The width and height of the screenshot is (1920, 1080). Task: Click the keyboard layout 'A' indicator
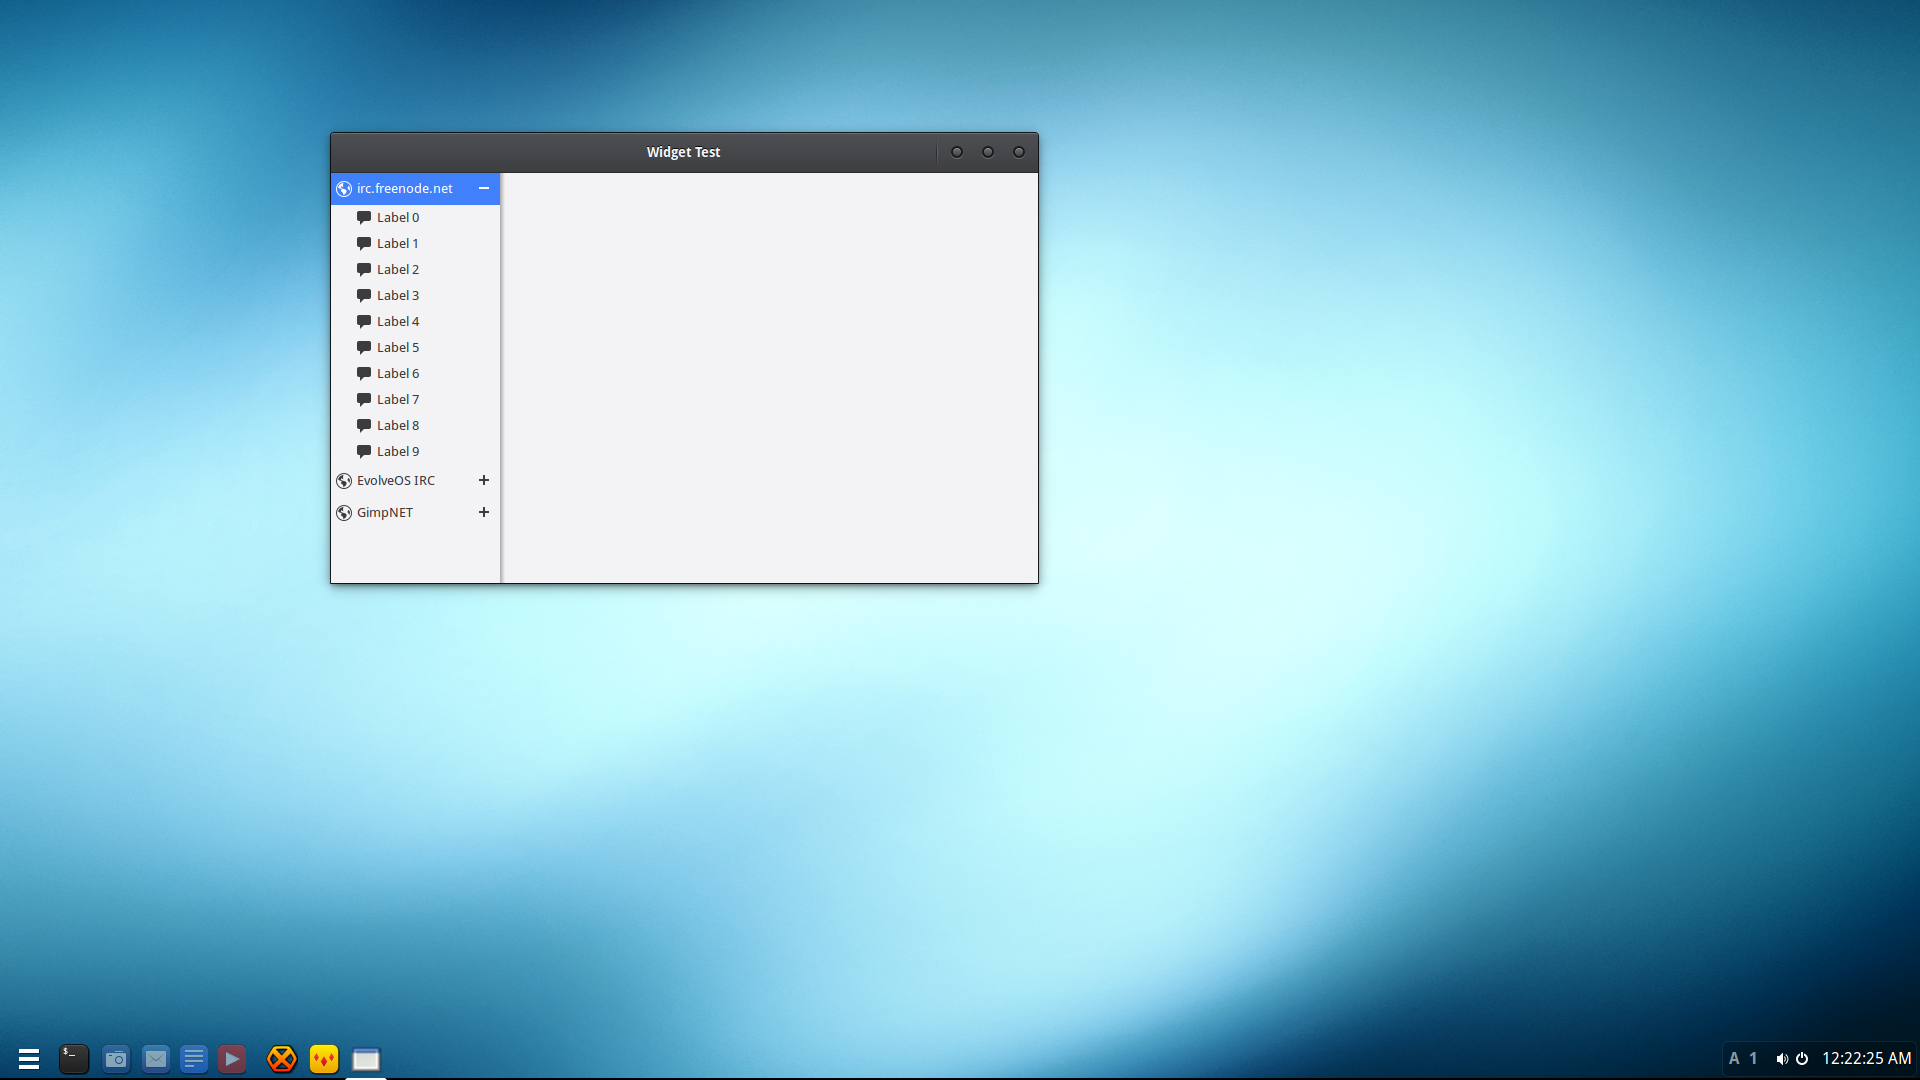(x=1734, y=1059)
